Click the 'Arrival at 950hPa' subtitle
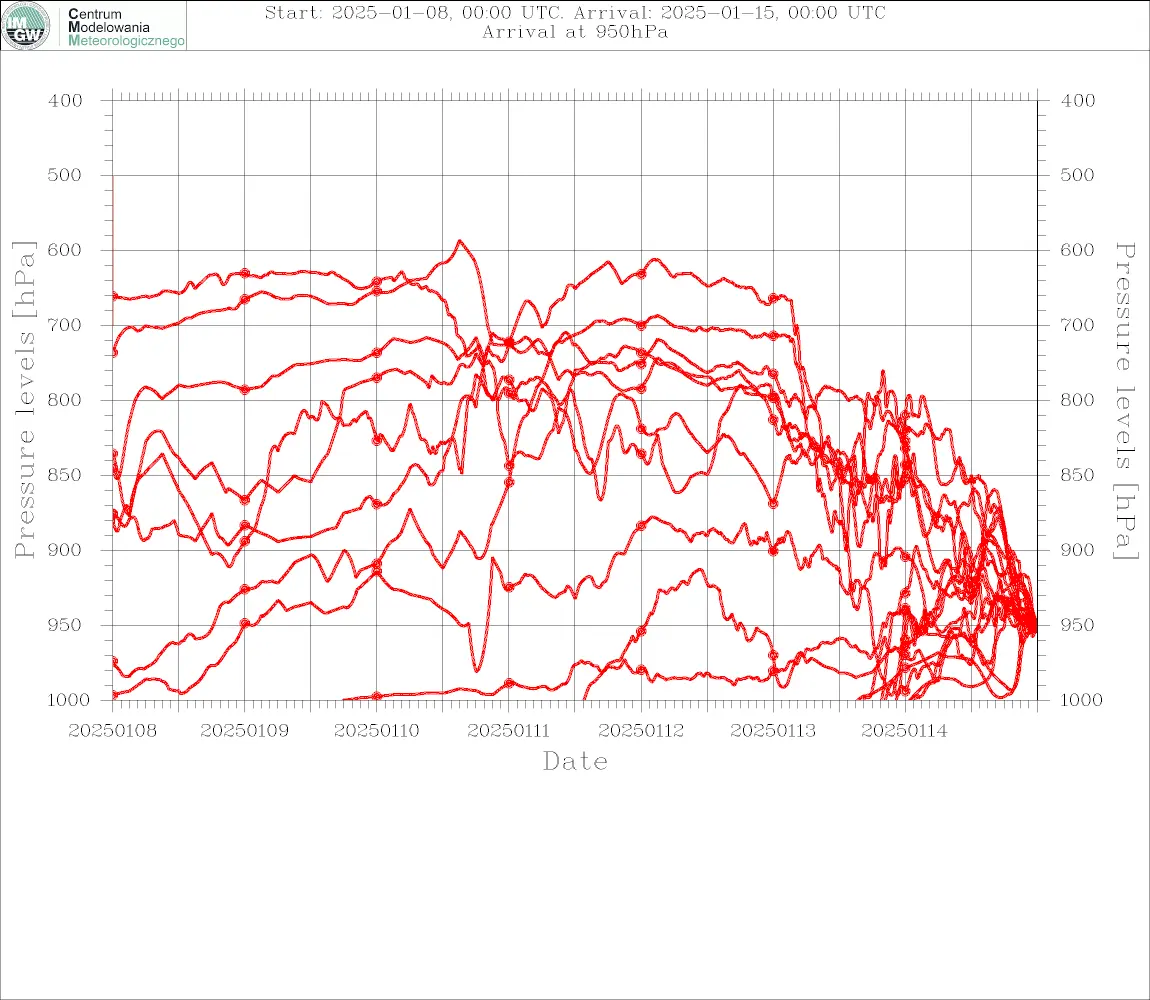 click(x=575, y=32)
